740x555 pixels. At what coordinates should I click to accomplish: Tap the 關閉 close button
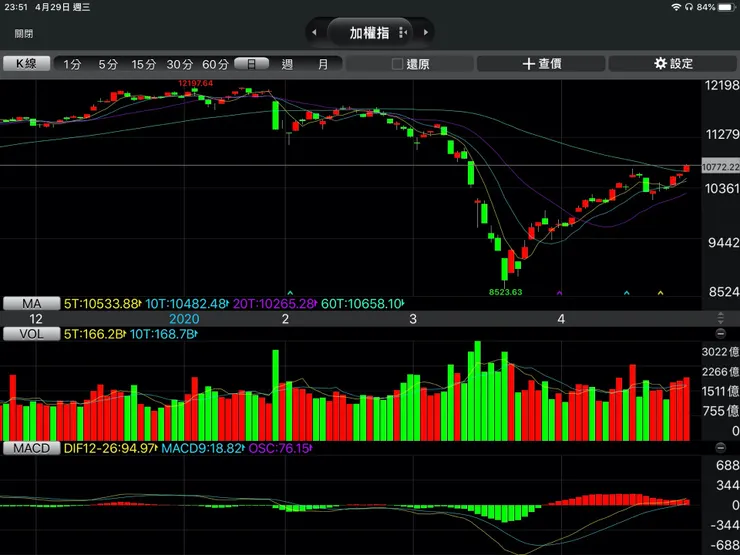24,34
